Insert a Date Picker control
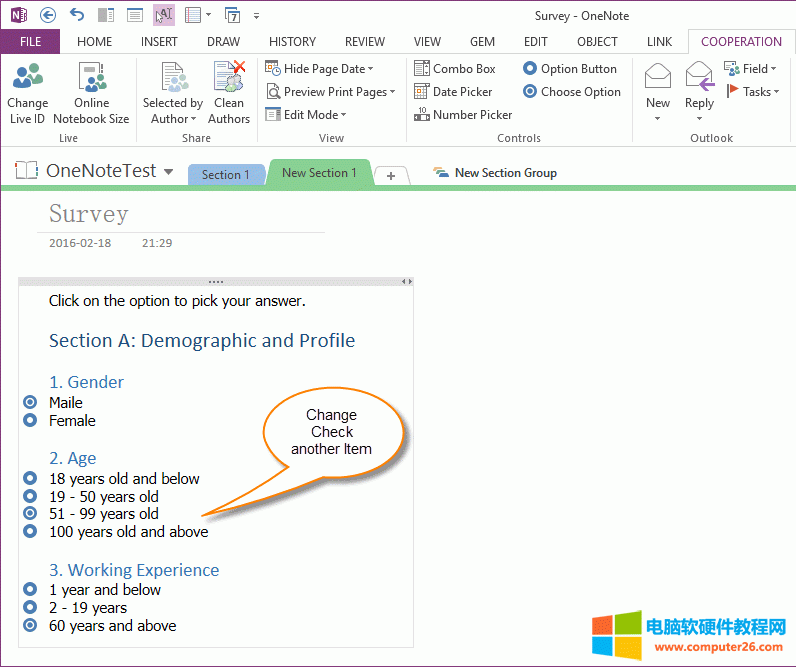 [x=453, y=92]
